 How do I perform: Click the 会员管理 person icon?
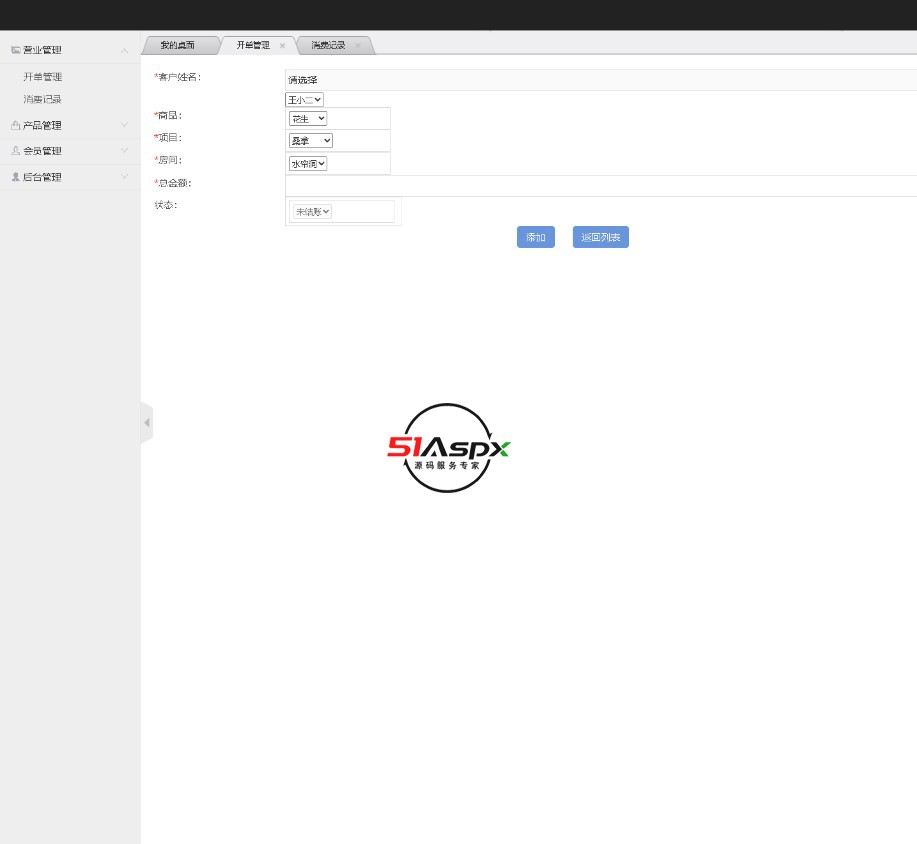click(x=16, y=151)
